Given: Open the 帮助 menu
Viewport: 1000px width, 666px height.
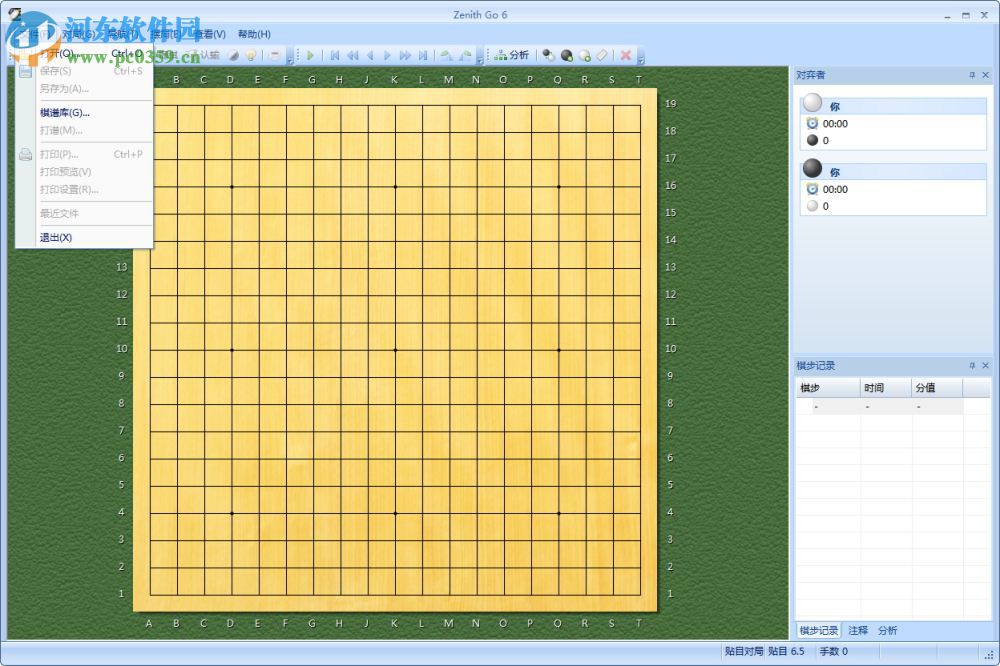Looking at the screenshot, I should click(253, 34).
